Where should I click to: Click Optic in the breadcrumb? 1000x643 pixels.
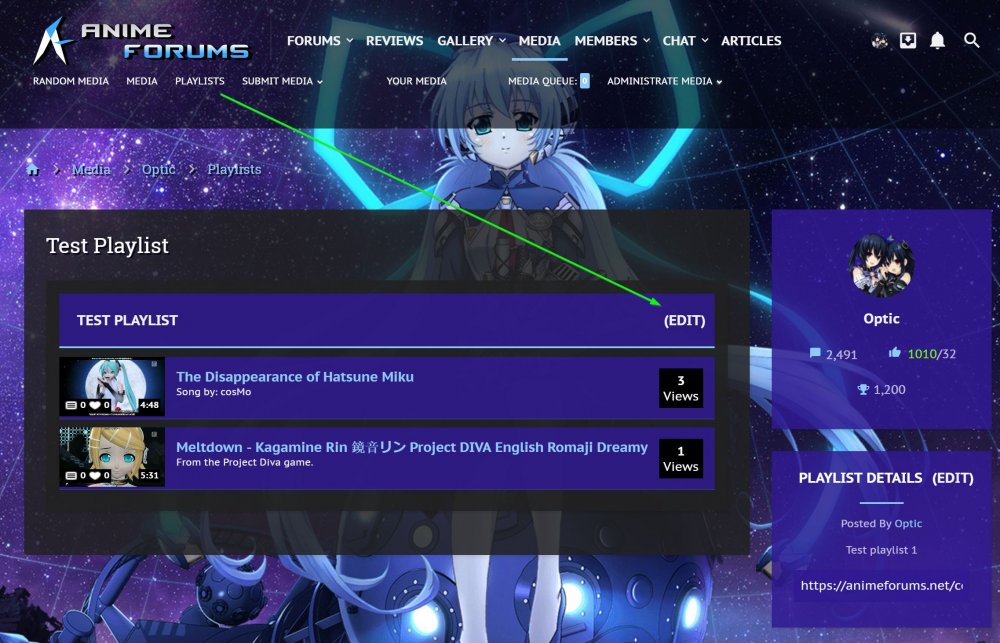158,169
